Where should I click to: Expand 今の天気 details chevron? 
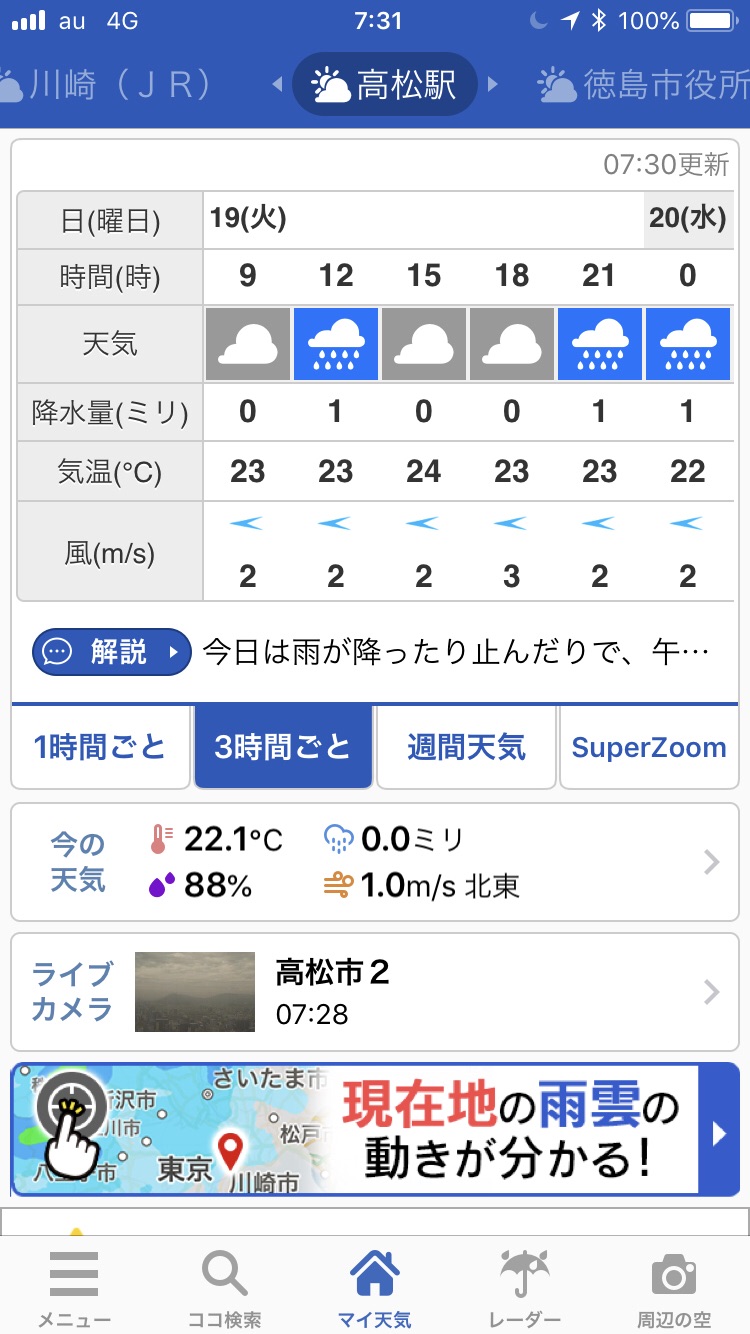(711, 862)
